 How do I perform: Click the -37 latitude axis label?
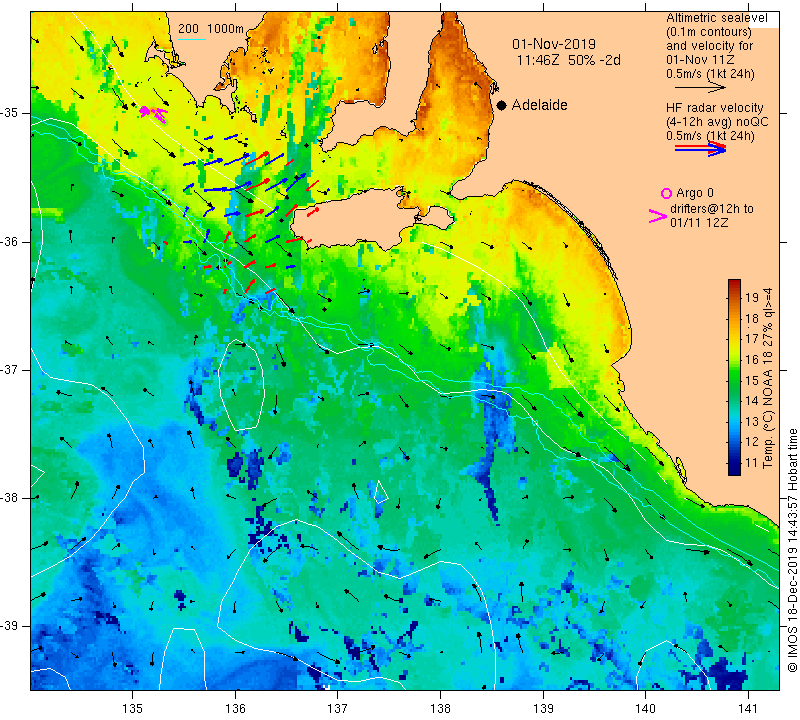pyautogui.click(x=10, y=369)
